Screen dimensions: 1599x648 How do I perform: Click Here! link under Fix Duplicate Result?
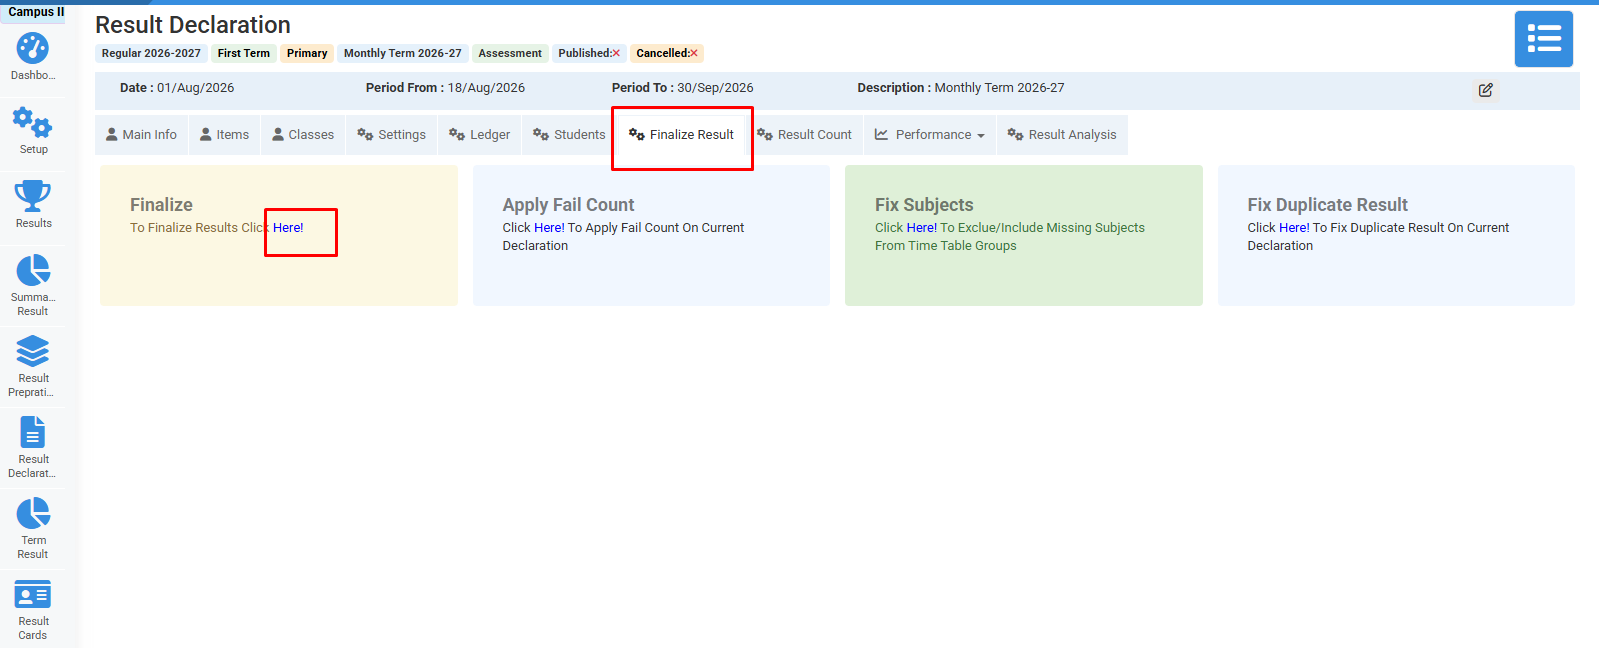coord(1294,228)
